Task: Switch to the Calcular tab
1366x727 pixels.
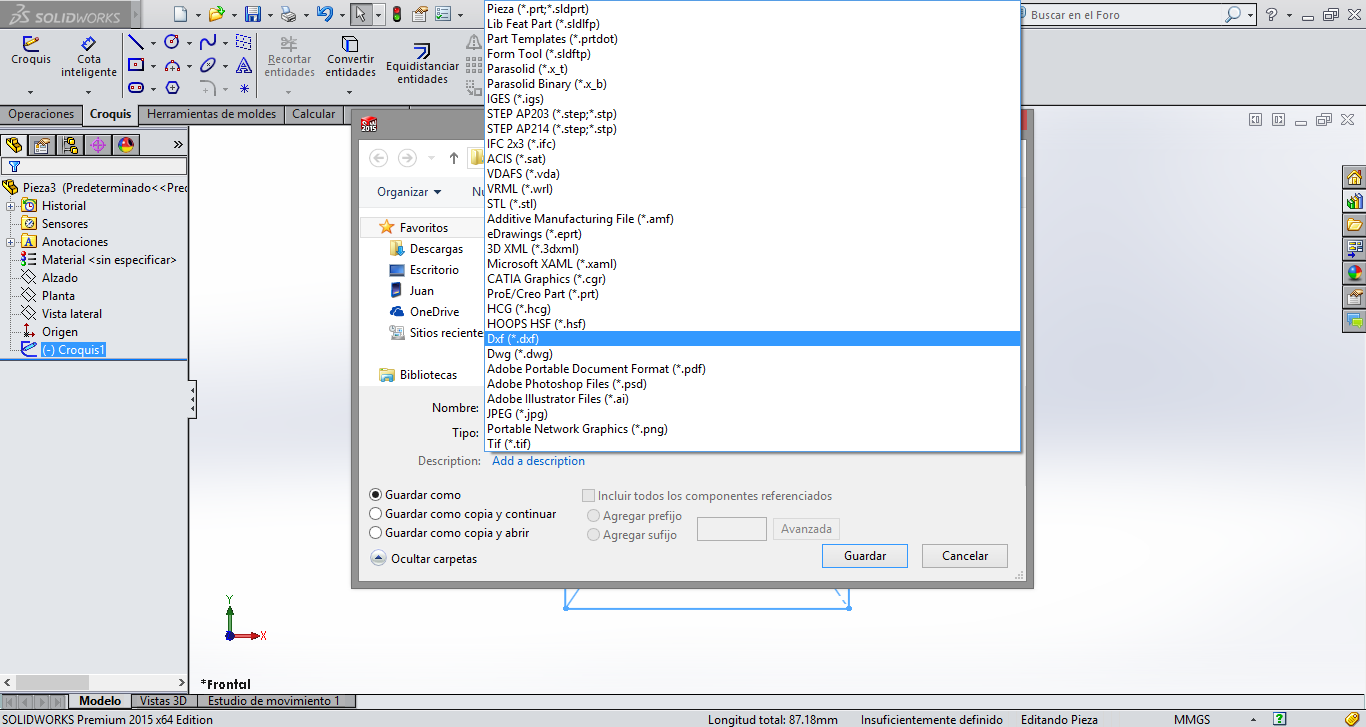Action: coord(313,114)
